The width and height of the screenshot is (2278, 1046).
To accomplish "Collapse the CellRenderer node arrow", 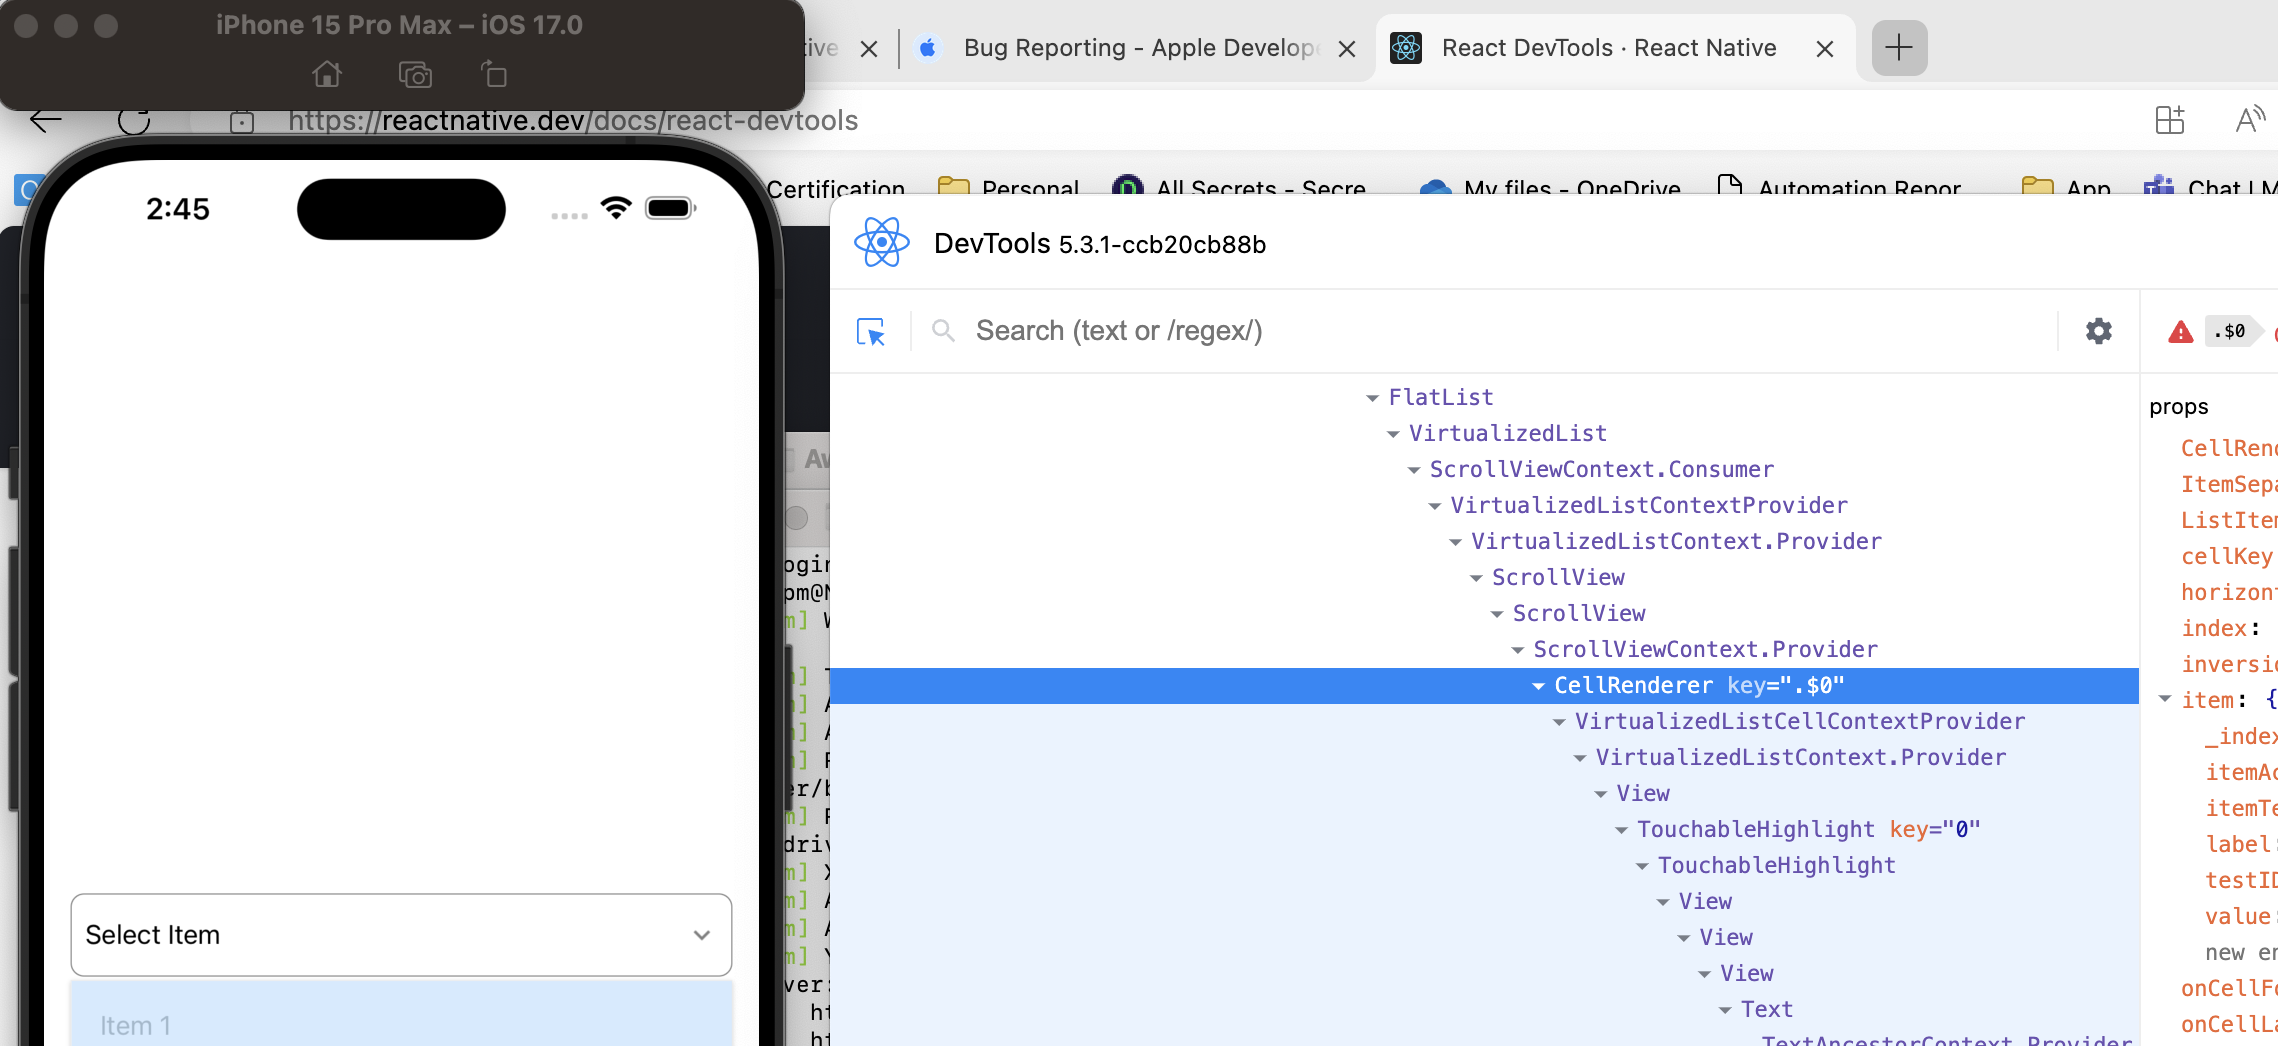I will coord(1538,686).
